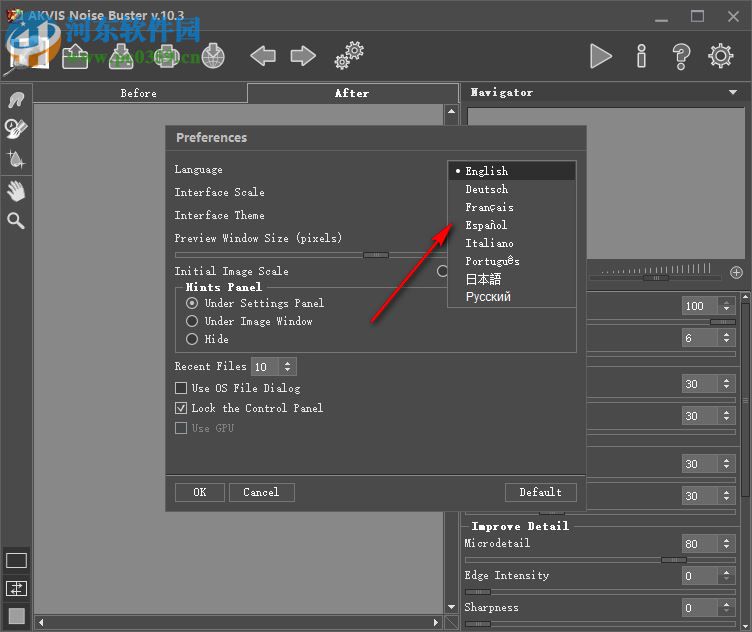Enable Use OS File Dialog checkbox
Viewport: 752px width, 632px height.
181,387
